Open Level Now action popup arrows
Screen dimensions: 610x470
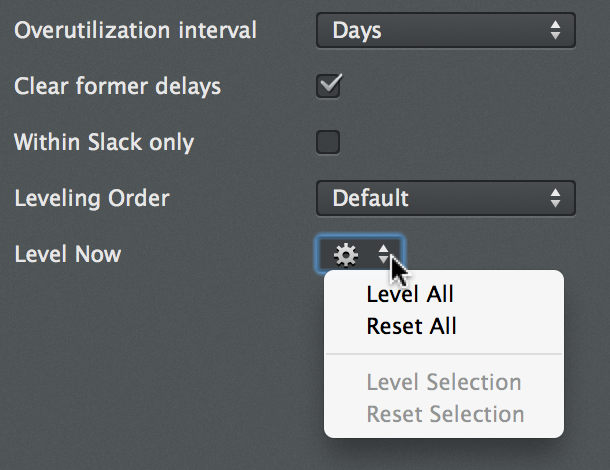[384, 254]
